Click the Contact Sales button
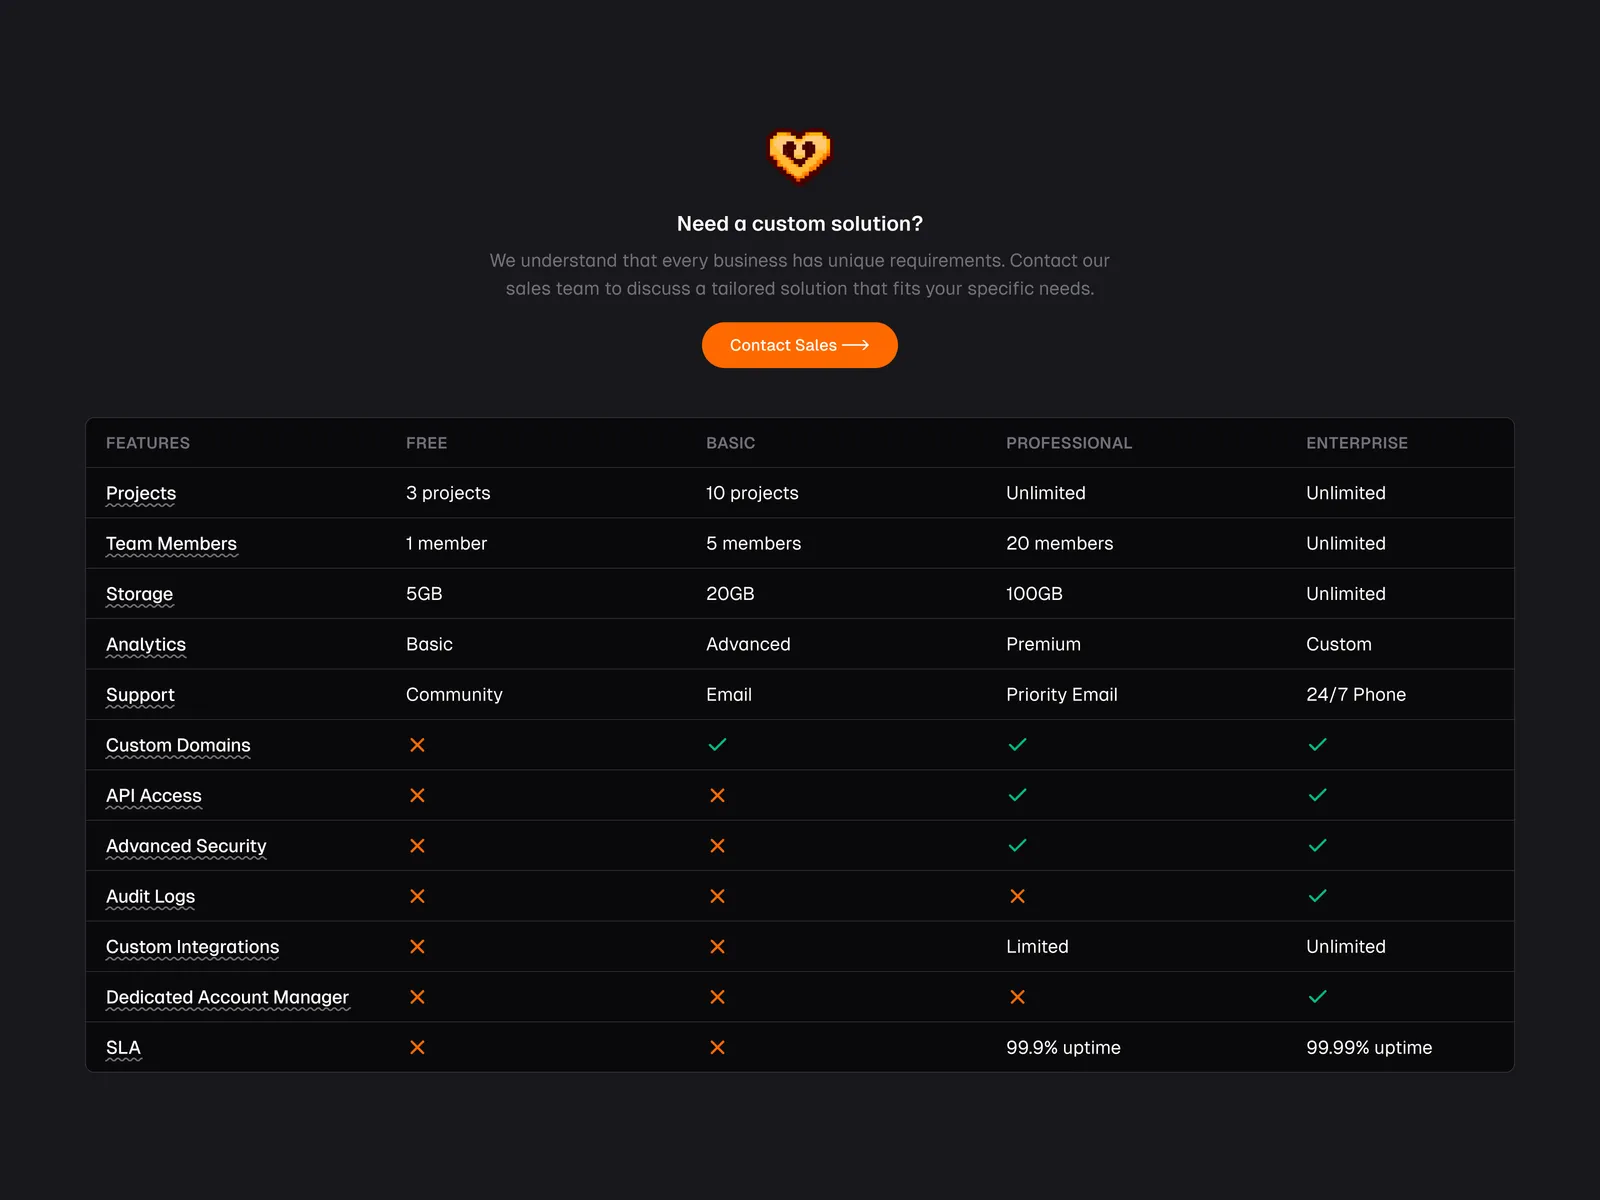This screenshot has width=1600, height=1200. coord(799,345)
